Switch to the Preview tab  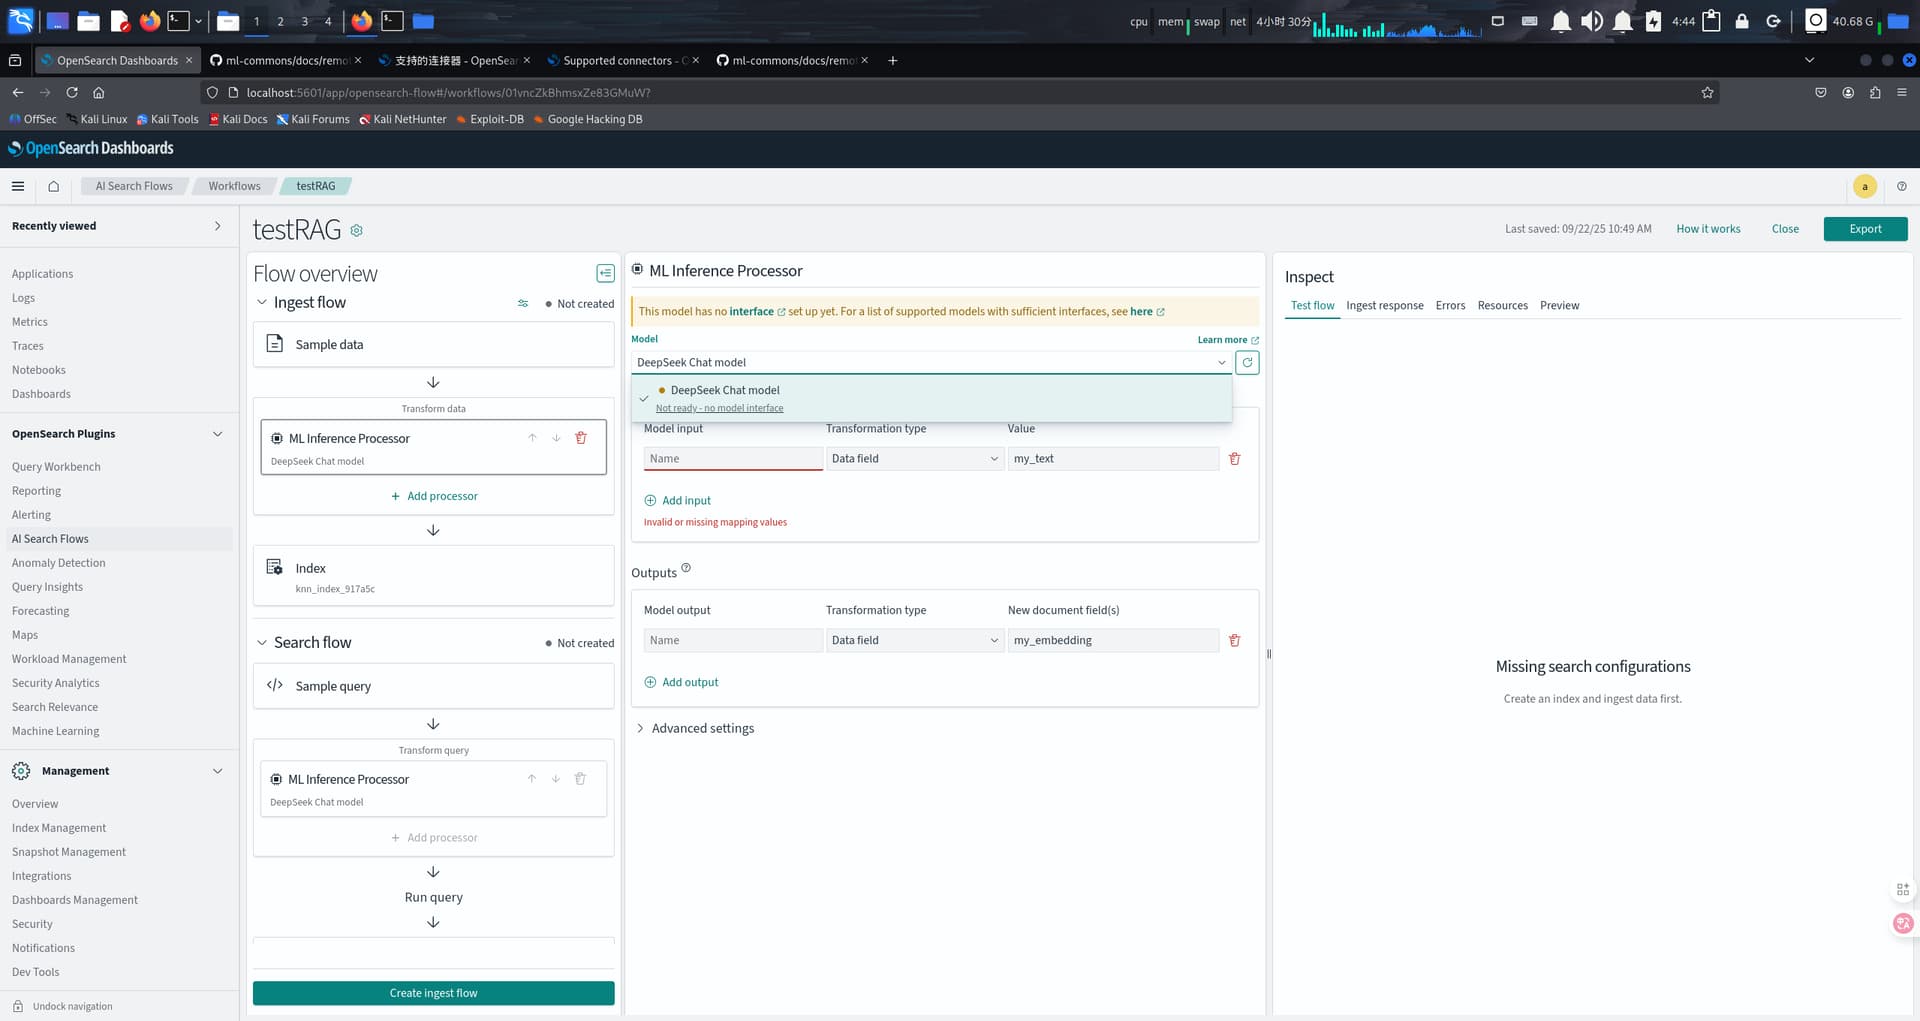click(x=1559, y=306)
